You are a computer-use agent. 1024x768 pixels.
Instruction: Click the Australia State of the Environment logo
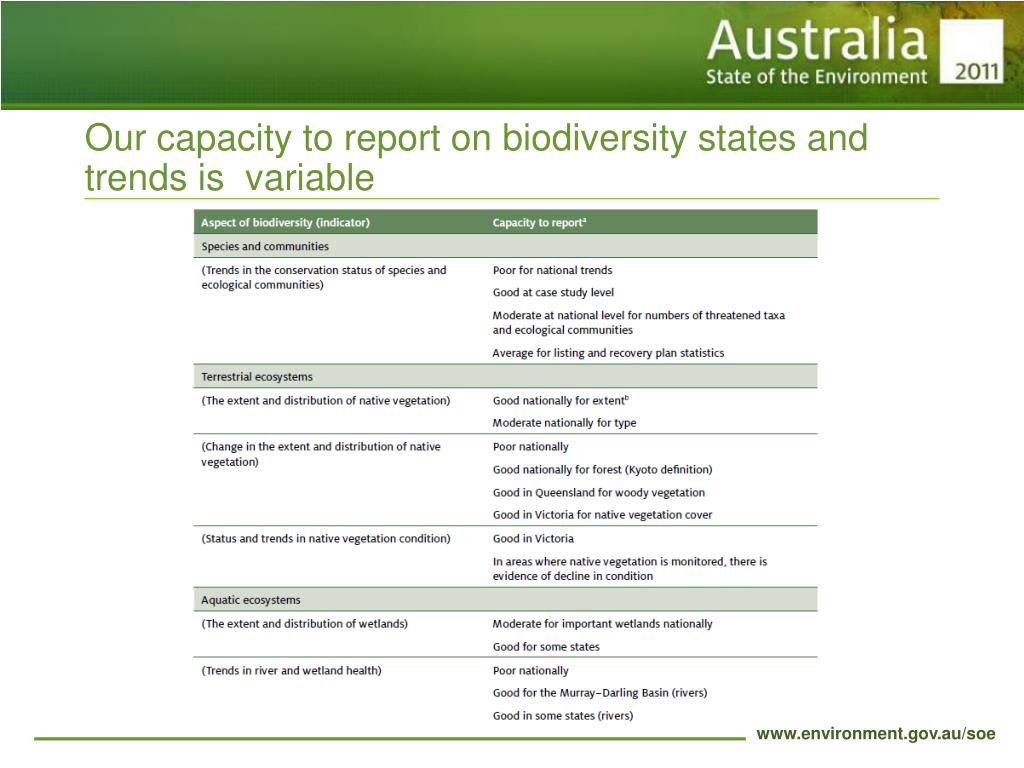[x=817, y=52]
